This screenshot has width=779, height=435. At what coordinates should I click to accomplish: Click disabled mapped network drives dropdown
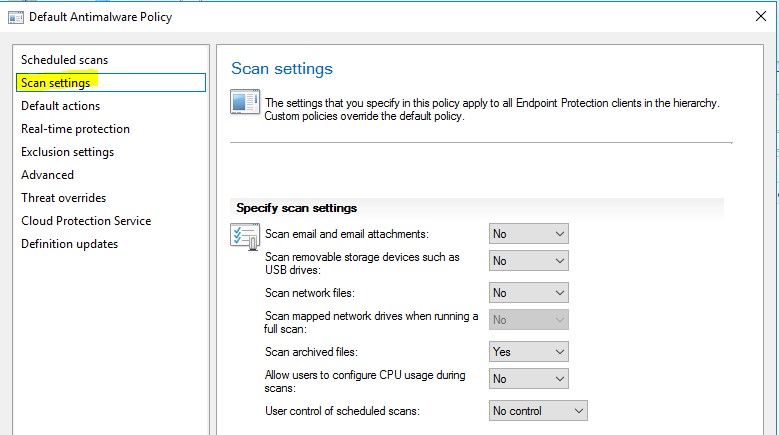[x=528, y=320]
